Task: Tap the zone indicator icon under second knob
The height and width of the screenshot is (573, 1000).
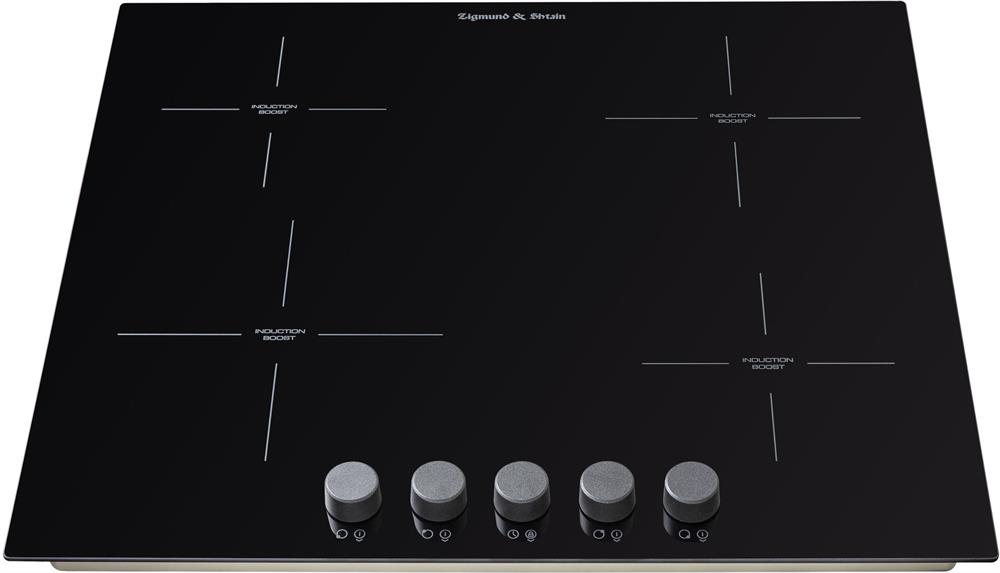Action: [x=427, y=534]
